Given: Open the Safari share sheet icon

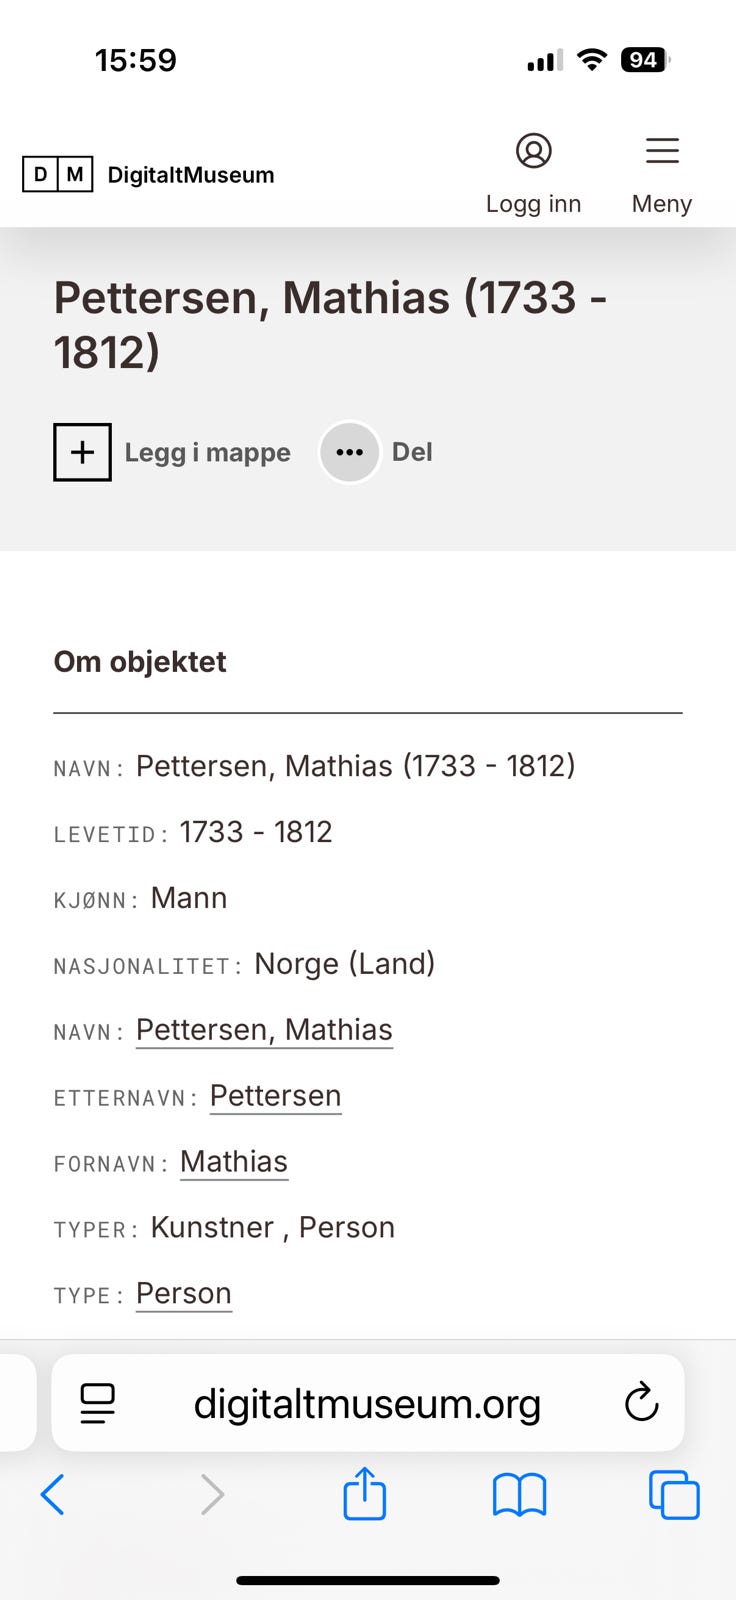Looking at the screenshot, I should tap(364, 1494).
